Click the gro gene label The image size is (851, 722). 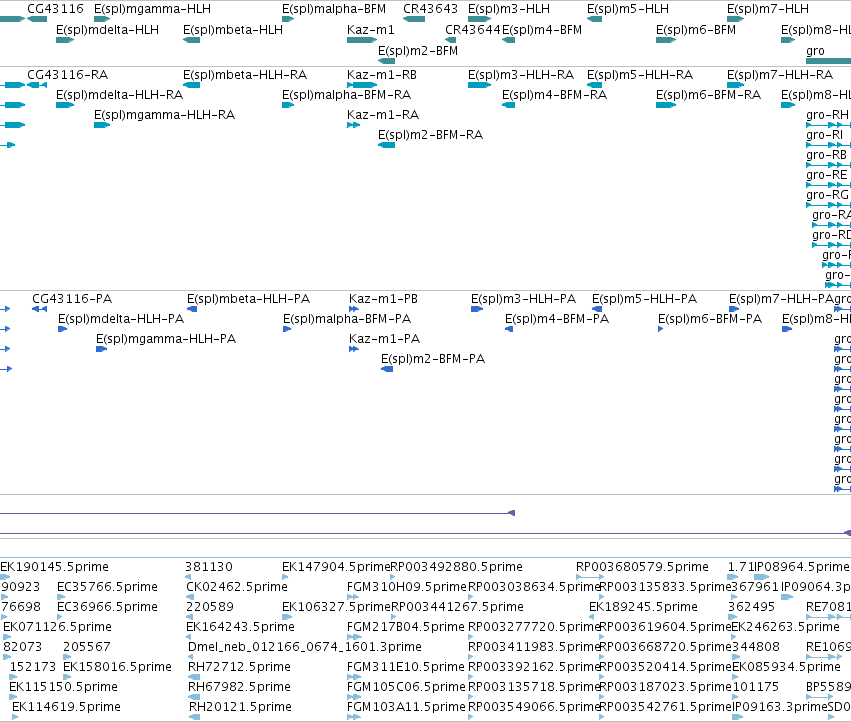[x=815, y=51]
